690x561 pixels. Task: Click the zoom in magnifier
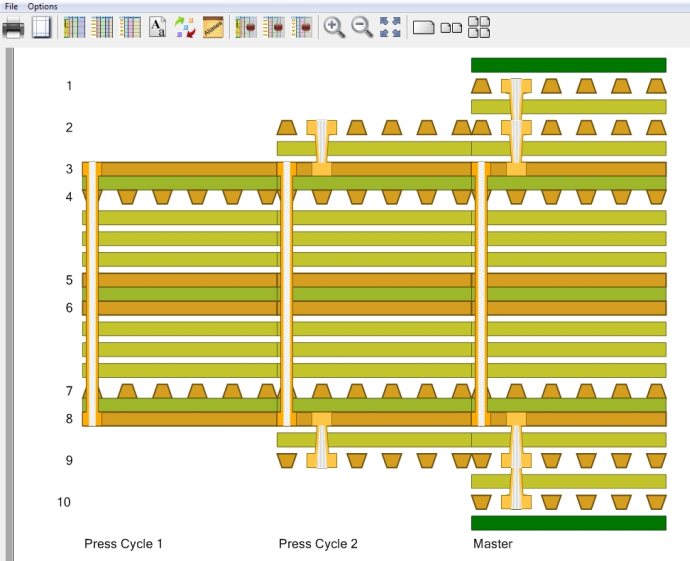(334, 28)
